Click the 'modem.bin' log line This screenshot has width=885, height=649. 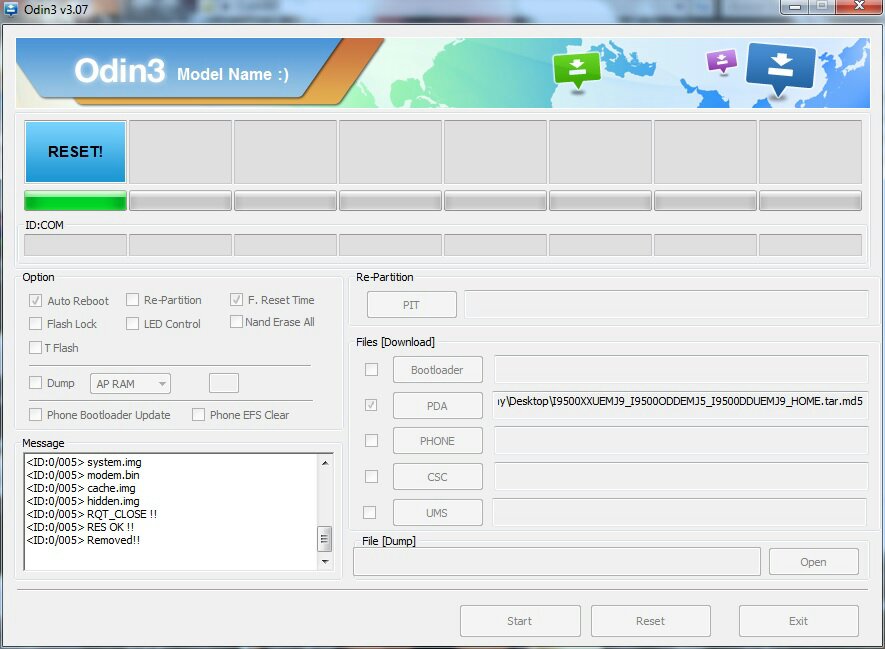tap(83, 475)
